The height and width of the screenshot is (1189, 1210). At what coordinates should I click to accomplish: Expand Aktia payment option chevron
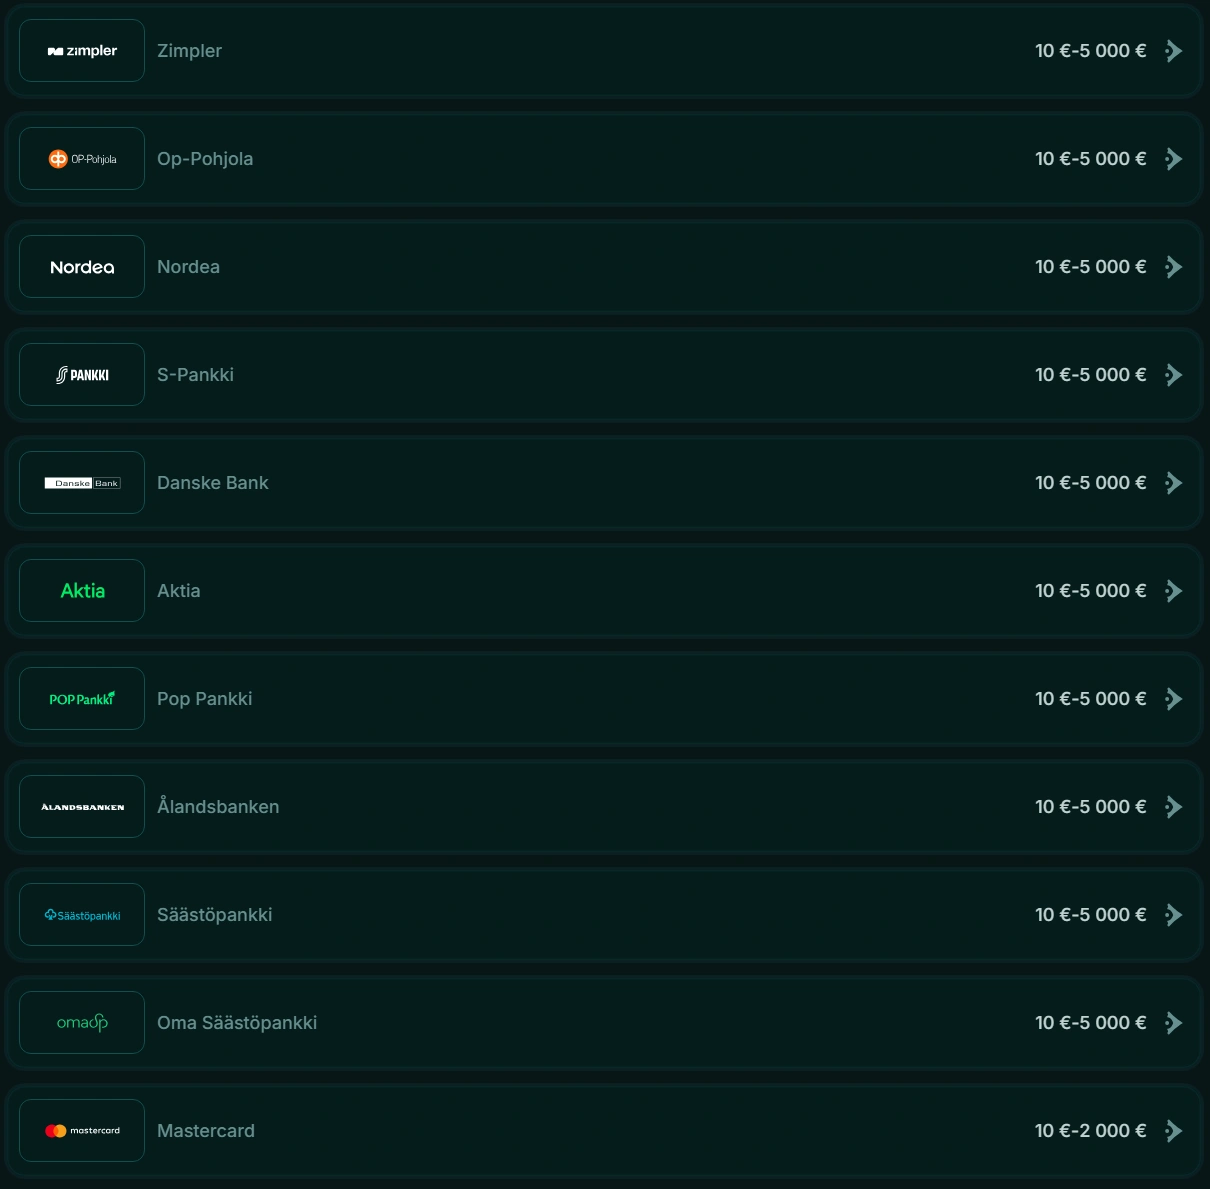[1174, 591]
